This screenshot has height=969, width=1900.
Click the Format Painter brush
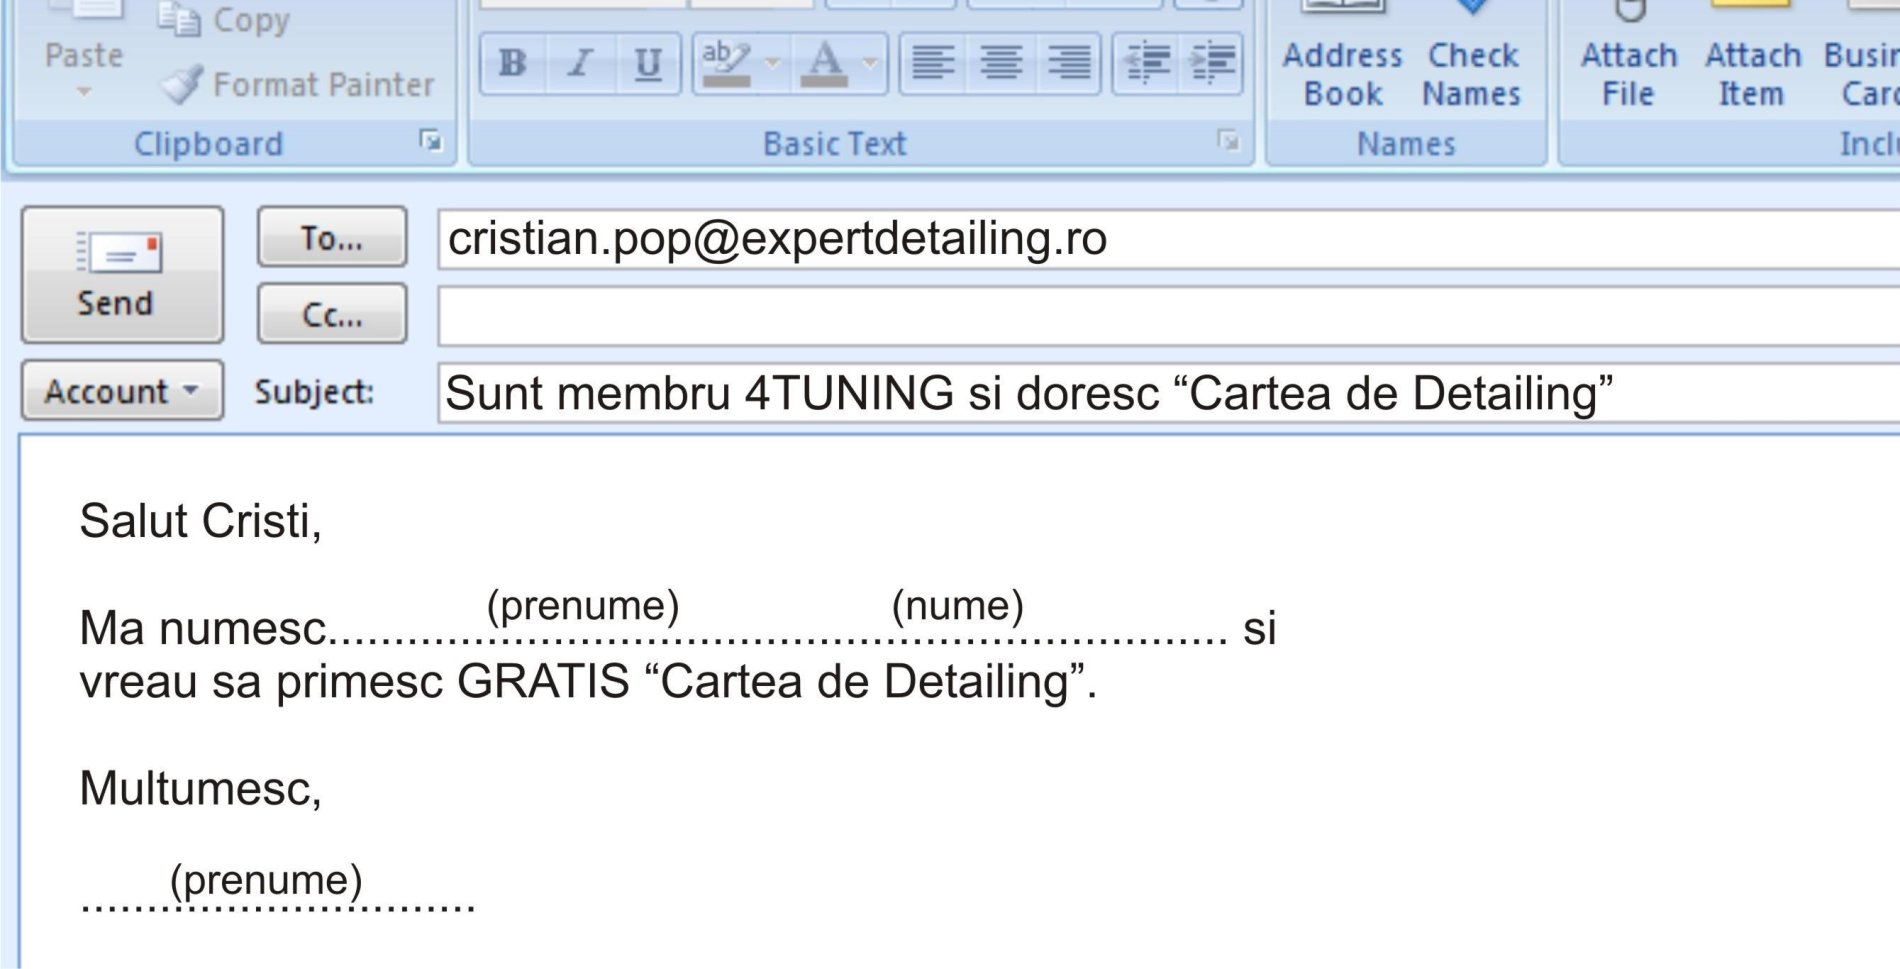(x=298, y=85)
